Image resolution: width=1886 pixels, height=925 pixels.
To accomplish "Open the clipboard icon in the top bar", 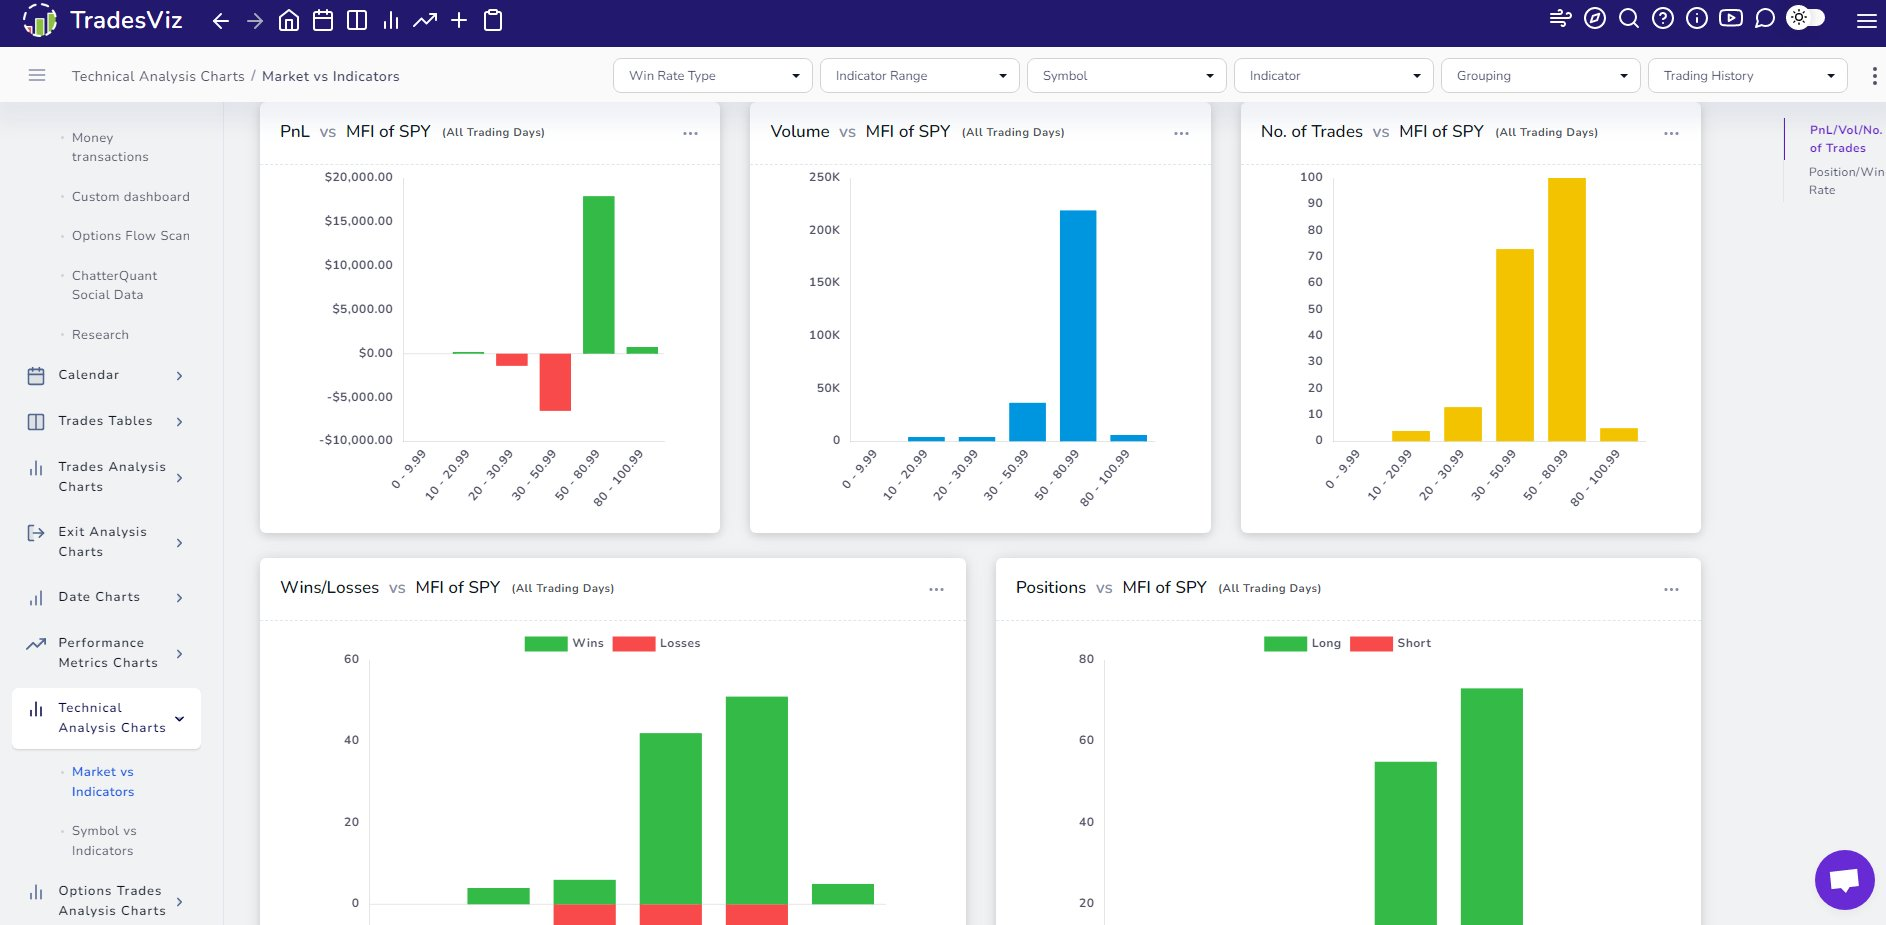I will tap(493, 21).
